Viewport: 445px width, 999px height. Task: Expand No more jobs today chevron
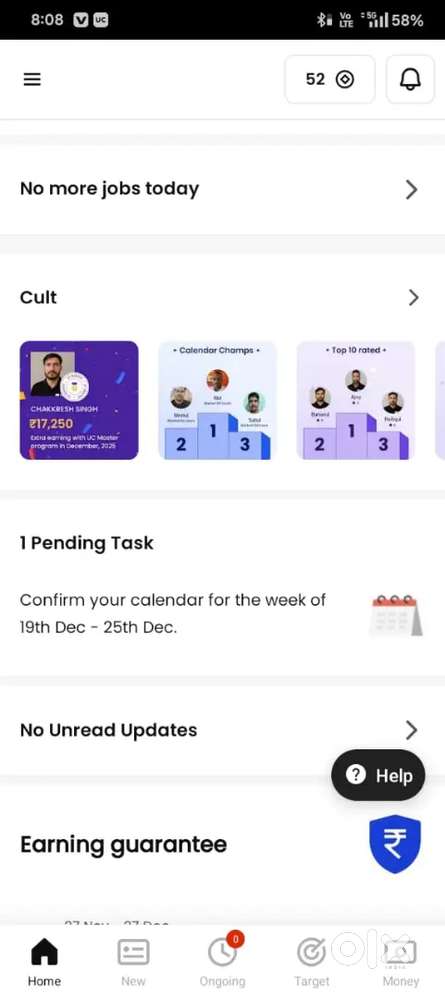point(412,189)
